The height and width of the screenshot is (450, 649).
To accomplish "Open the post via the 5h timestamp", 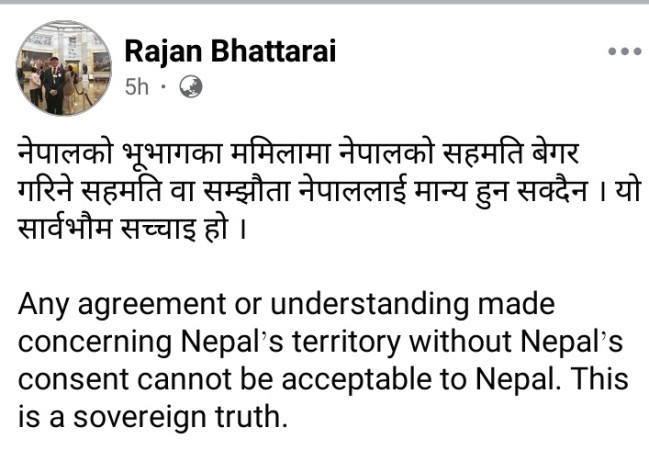I will pos(136,87).
